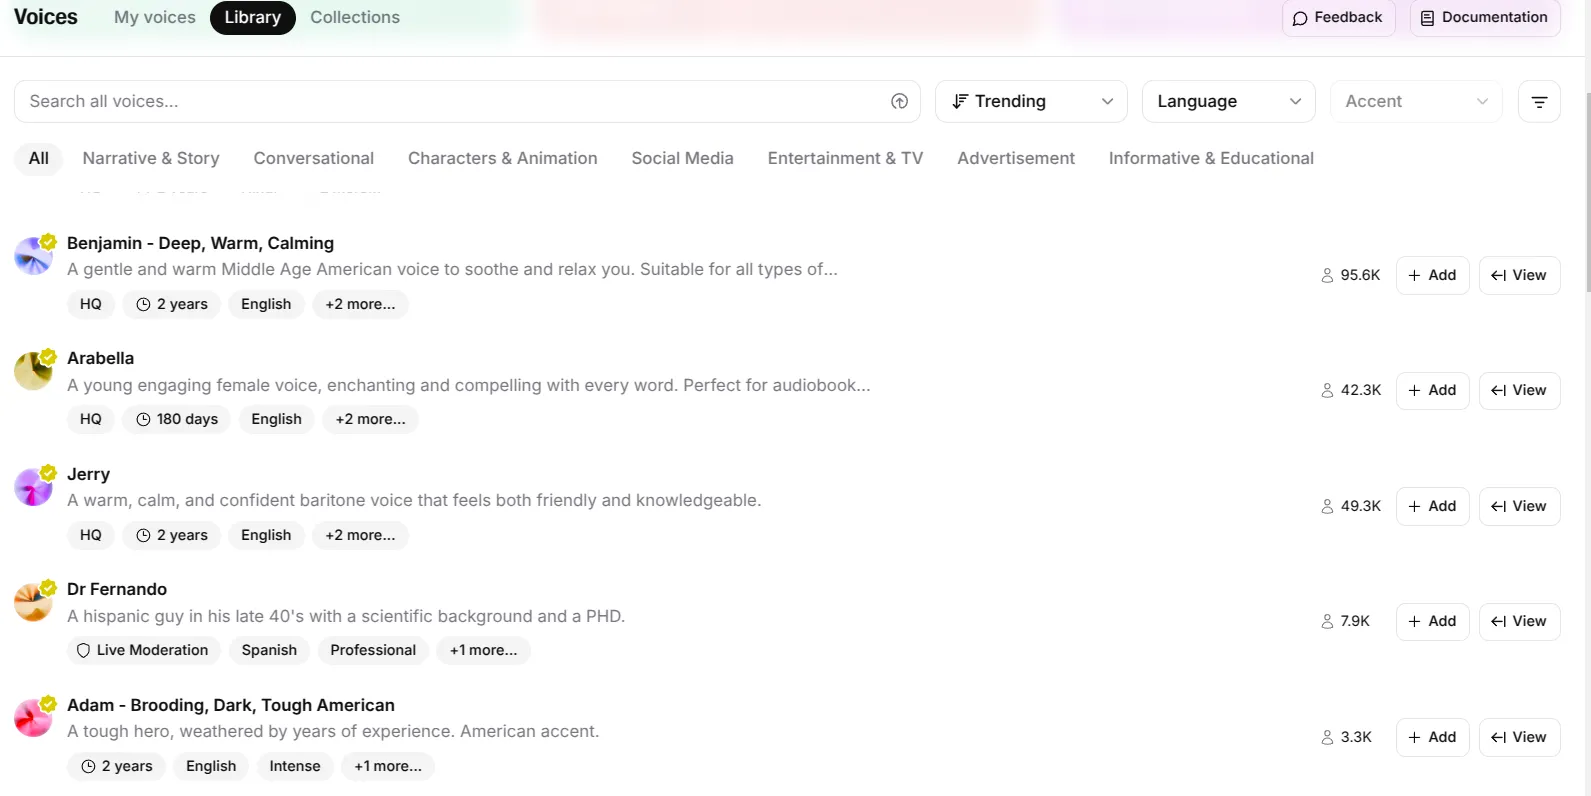1591x796 pixels.
Task: Click users count icon for Benjamin 95.6K
Action: (x=1327, y=275)
